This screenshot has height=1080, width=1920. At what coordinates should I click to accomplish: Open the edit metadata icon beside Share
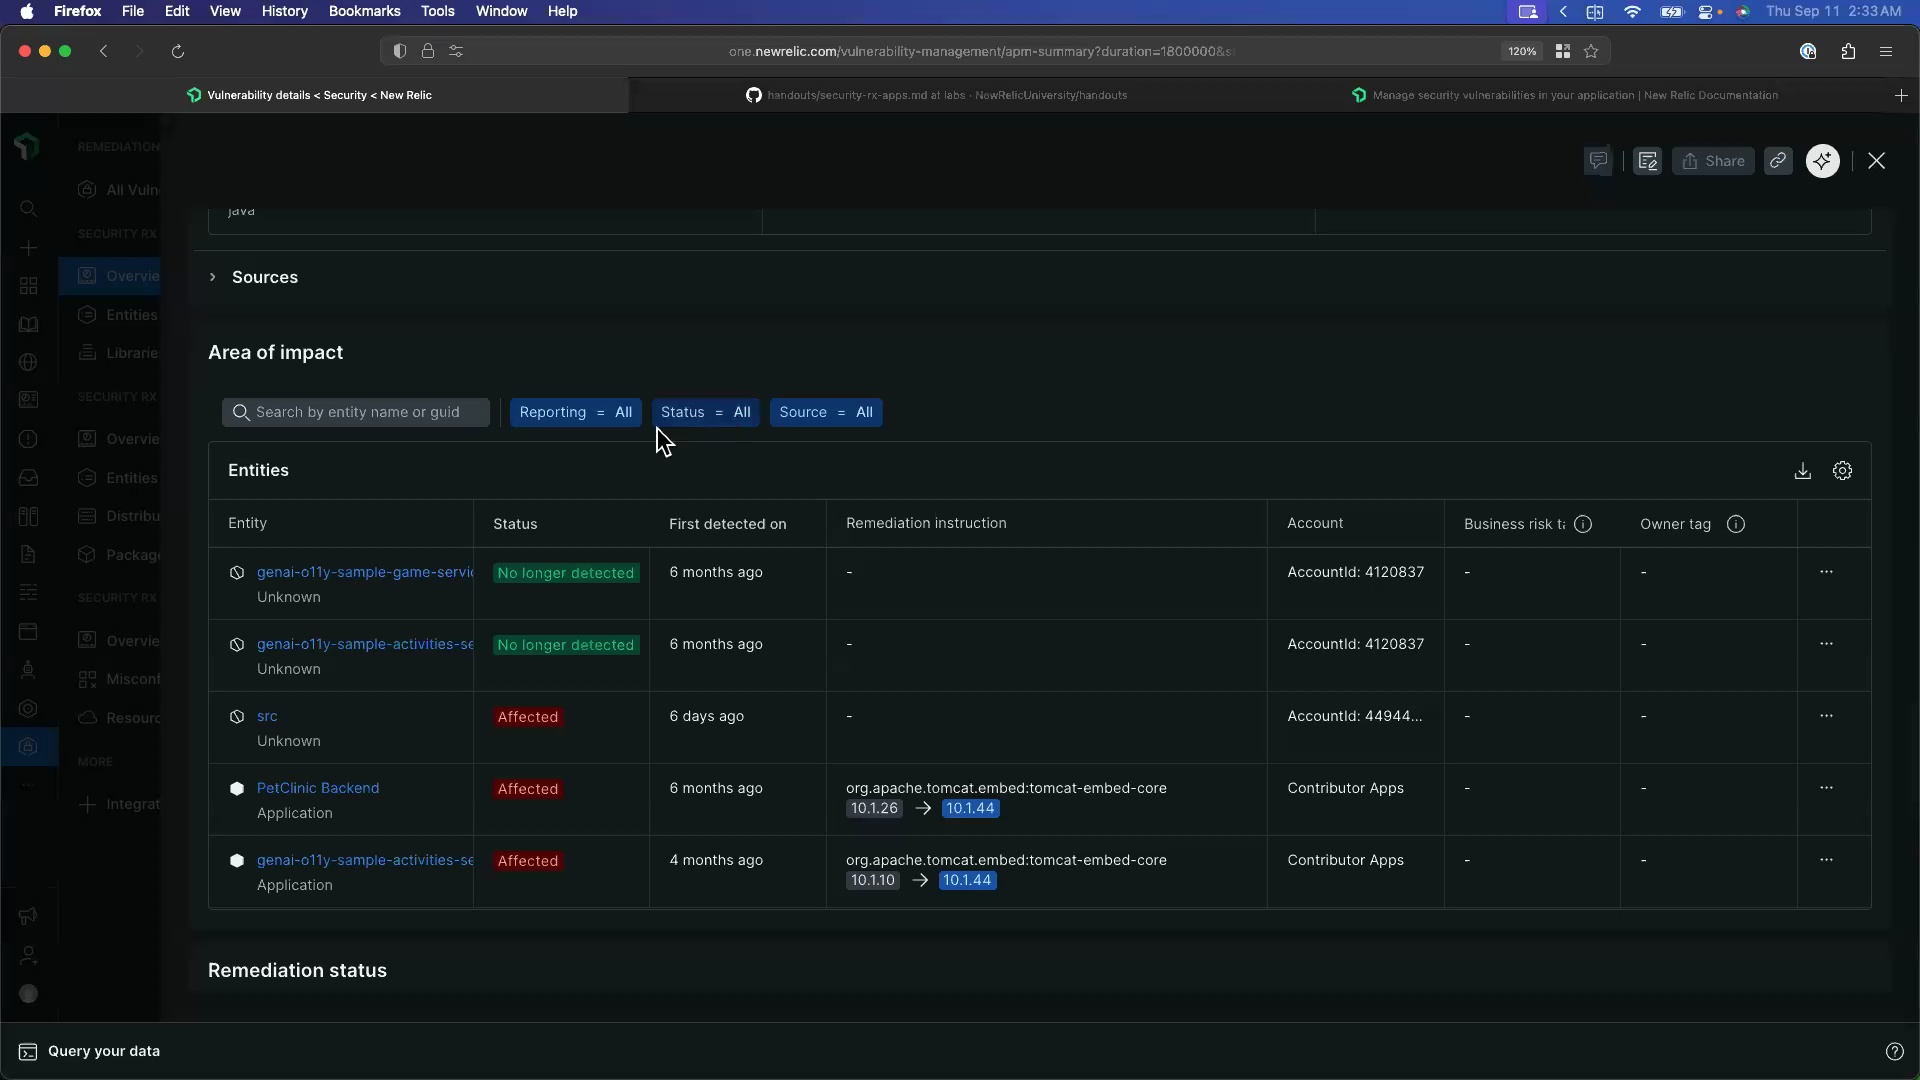point(1648,161)
